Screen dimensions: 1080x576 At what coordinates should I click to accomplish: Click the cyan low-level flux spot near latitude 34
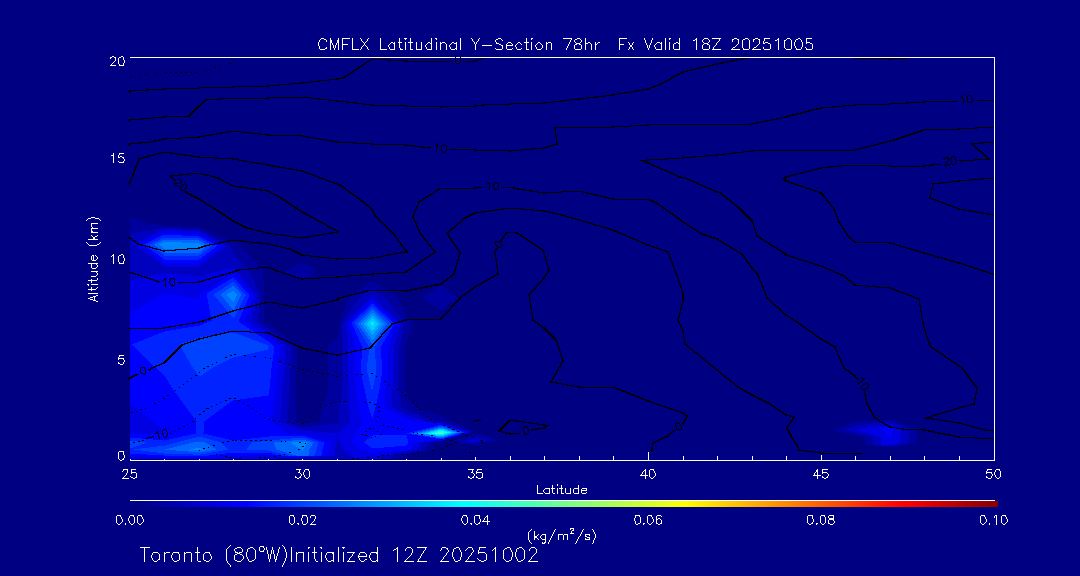click(x=440, y=432)
